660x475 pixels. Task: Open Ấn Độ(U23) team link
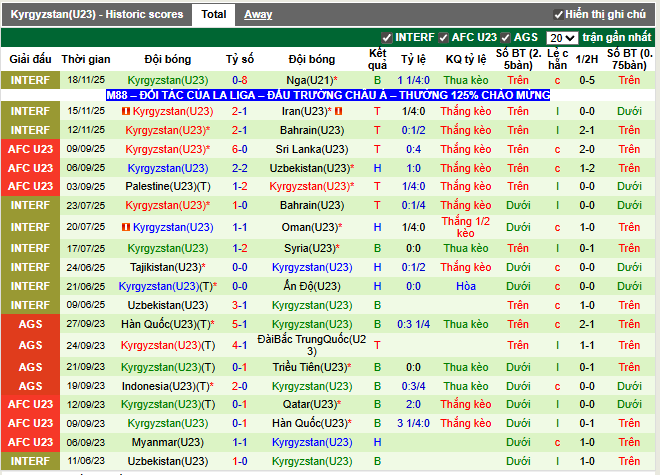(x=312, y=286)
